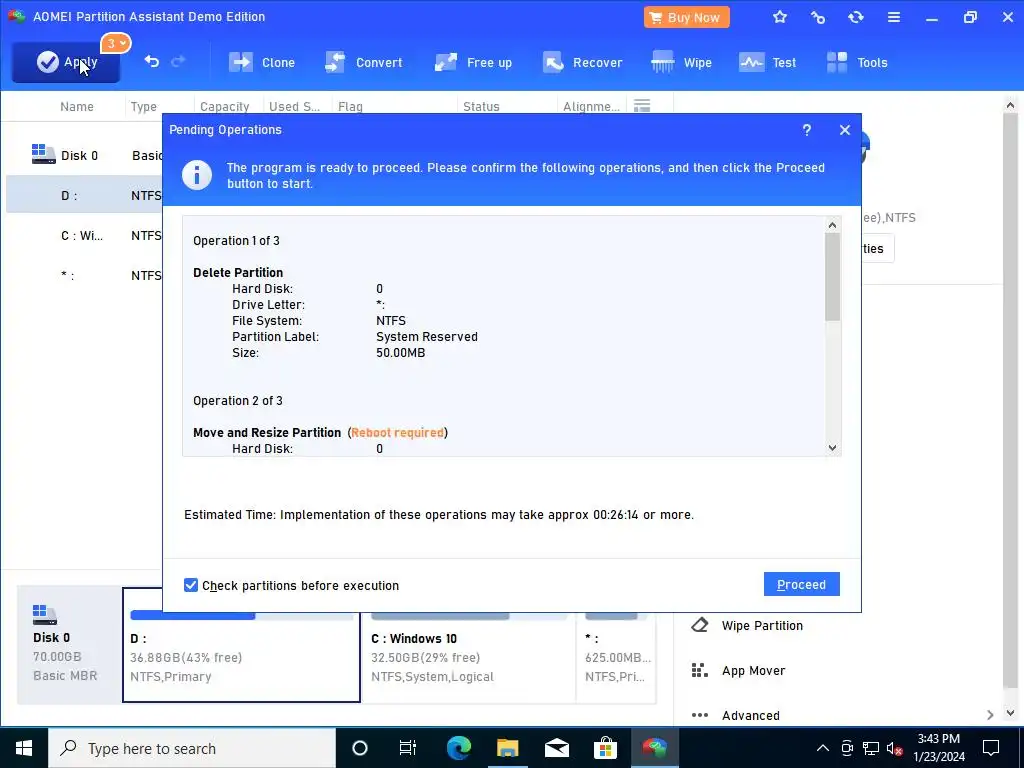Open the Test tool

click(767, 63)
